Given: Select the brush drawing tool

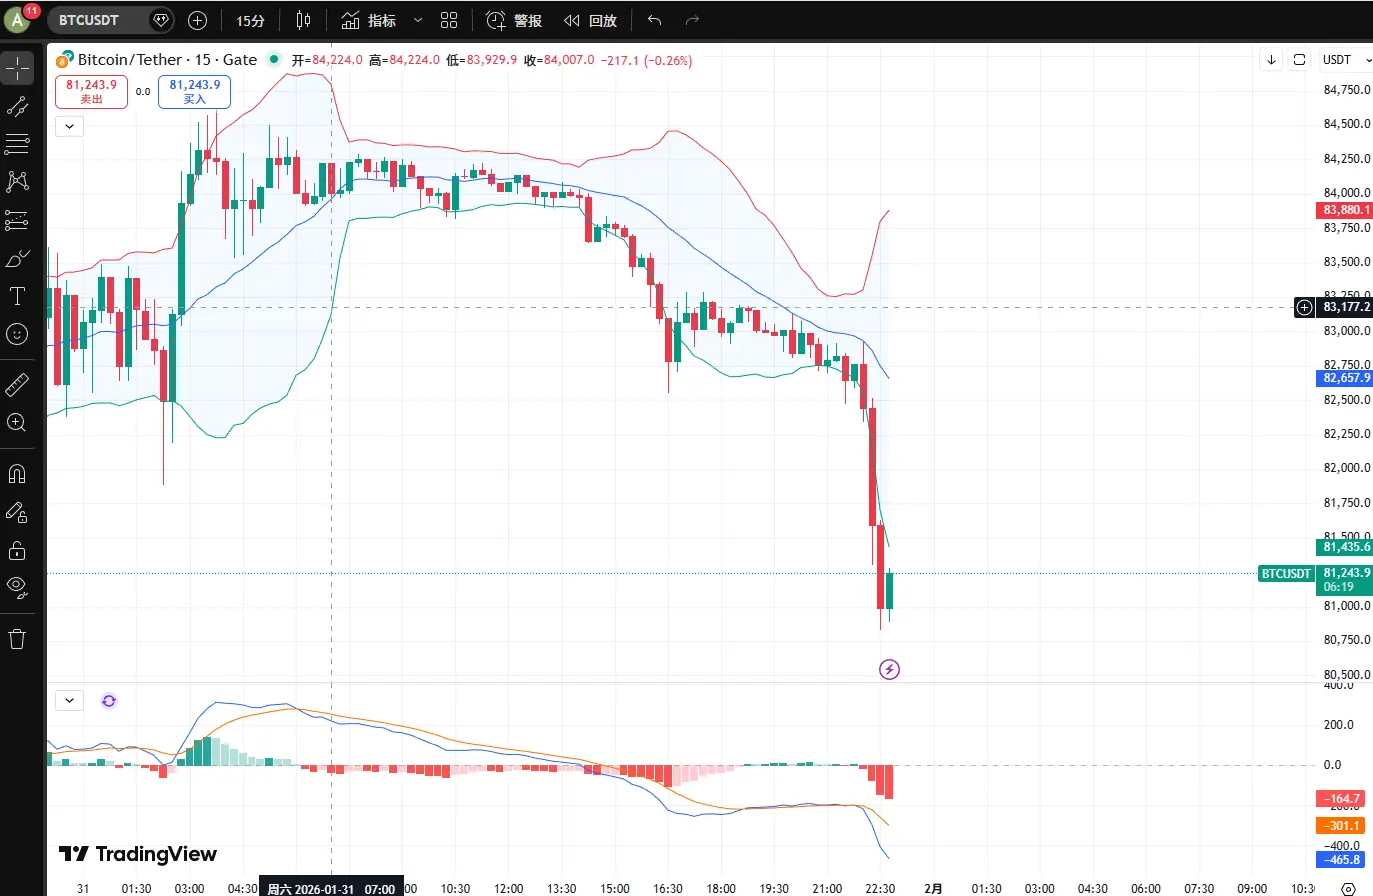Looking at the screenshot, I should [17, 259].
